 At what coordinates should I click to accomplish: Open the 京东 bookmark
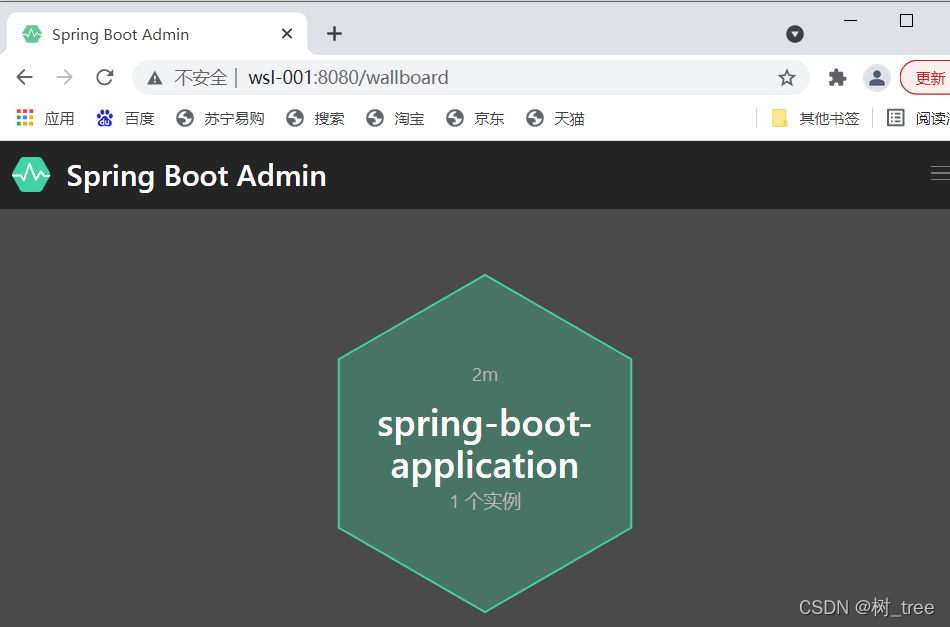(475, 118)
